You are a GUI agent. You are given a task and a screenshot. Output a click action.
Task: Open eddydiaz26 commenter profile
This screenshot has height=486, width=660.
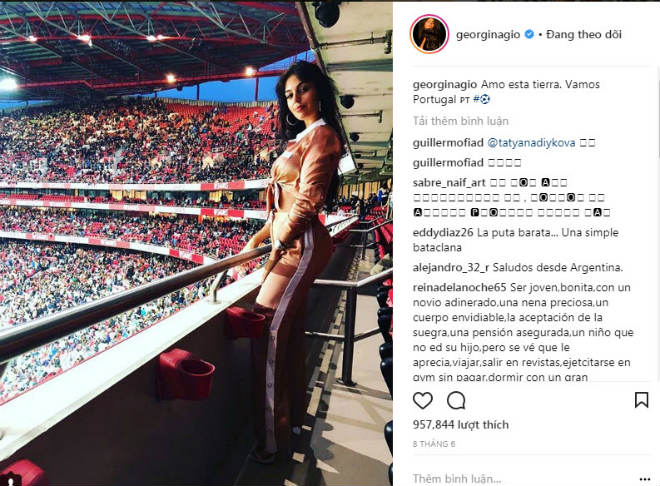tap(443, 232)
